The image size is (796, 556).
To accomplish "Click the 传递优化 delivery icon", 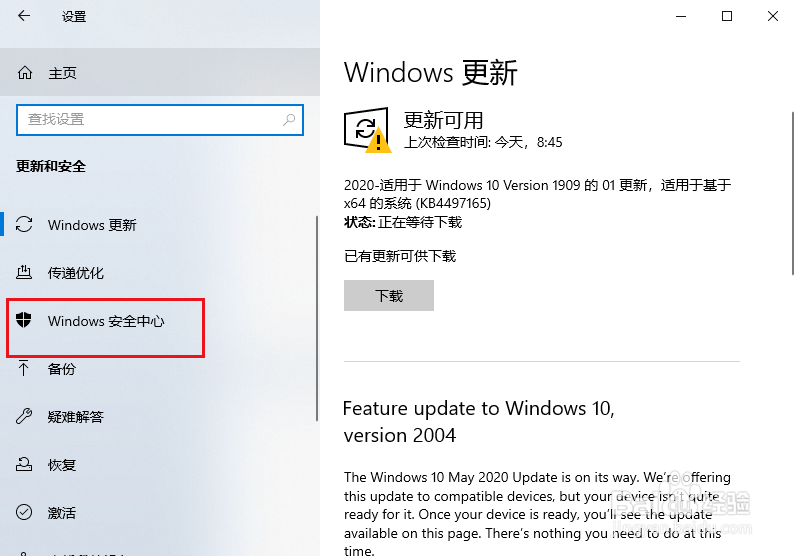I will click(x=24, y=273).
